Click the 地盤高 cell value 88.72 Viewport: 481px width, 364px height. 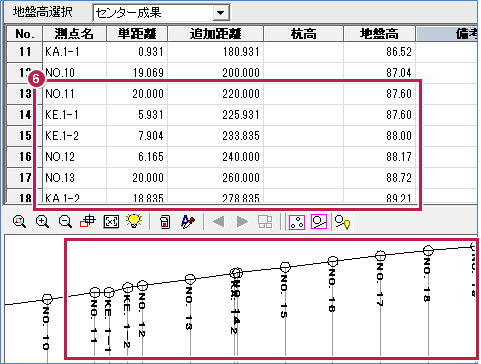click(x=380, y=178)
